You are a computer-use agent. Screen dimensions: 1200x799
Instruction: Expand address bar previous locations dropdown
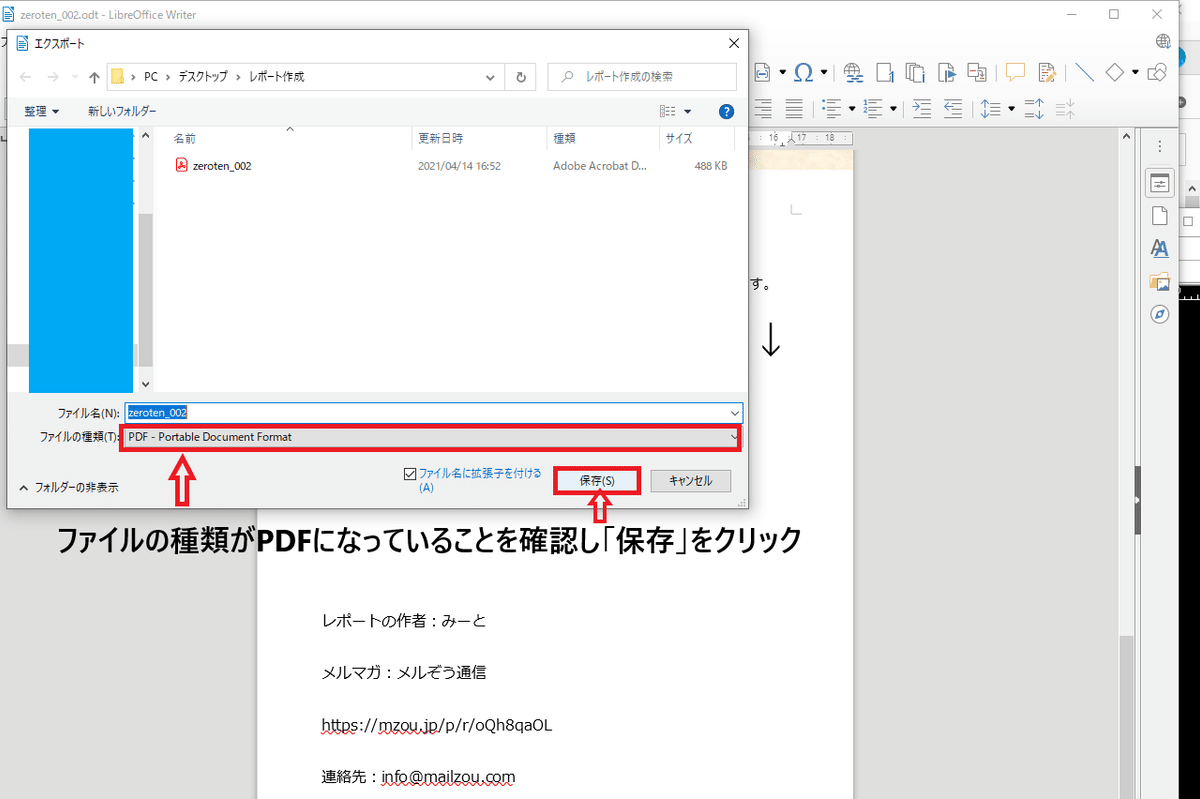point(490,76)
